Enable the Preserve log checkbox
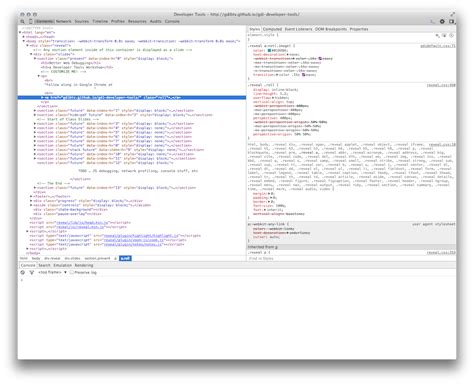 tap(72, 272)
